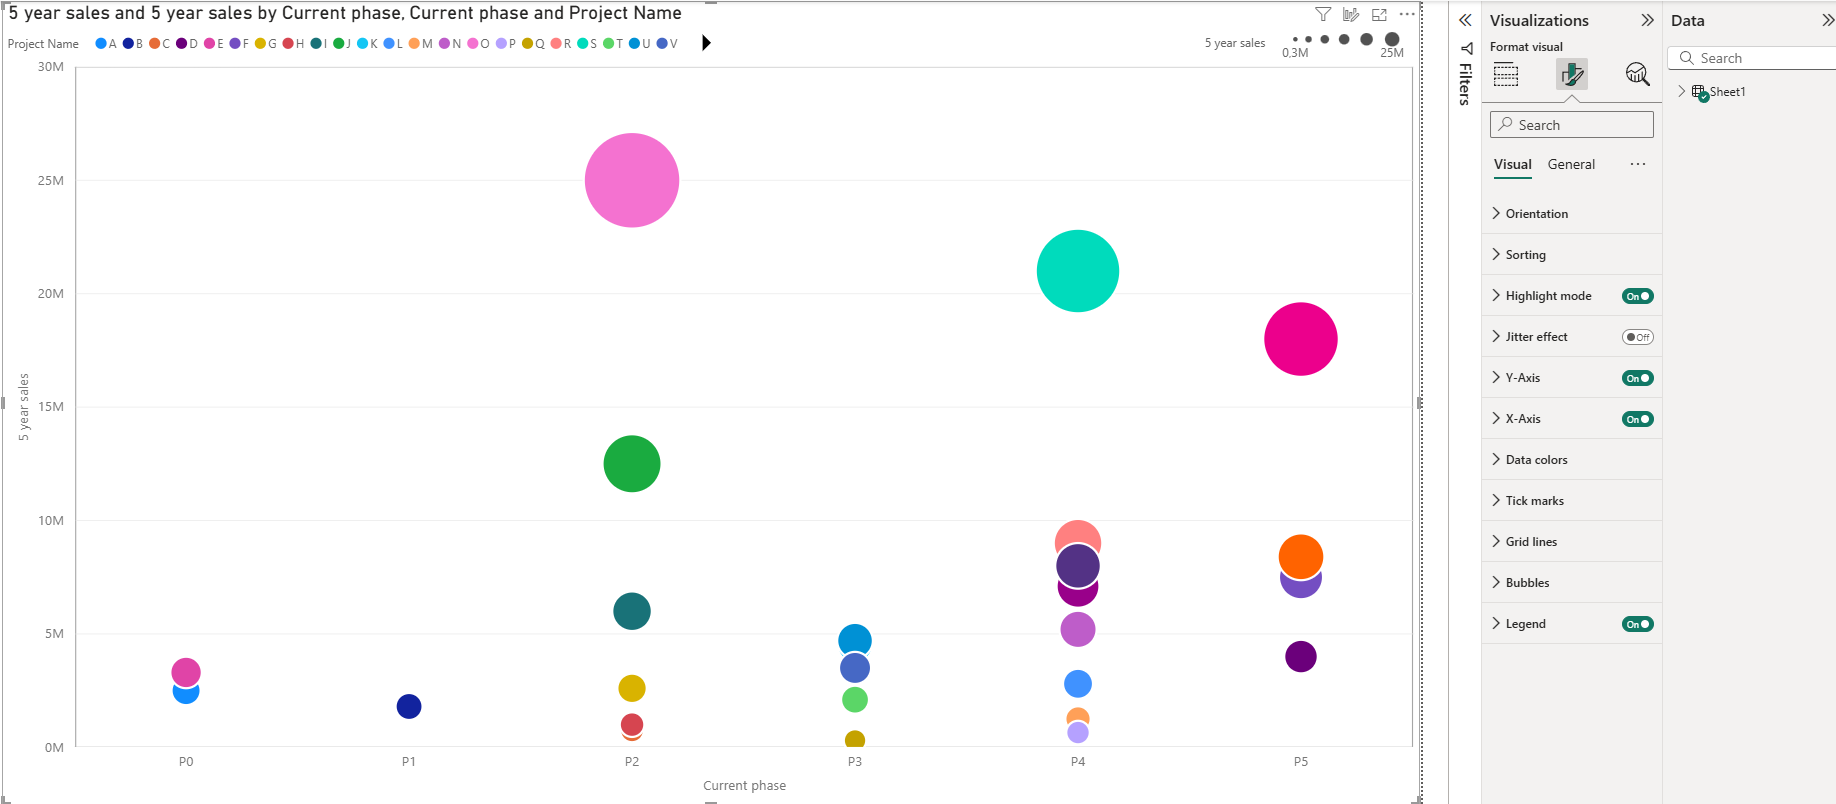1836x804 pixels.
Task: Click the P3 x-axis label
Action: (855, 761)
